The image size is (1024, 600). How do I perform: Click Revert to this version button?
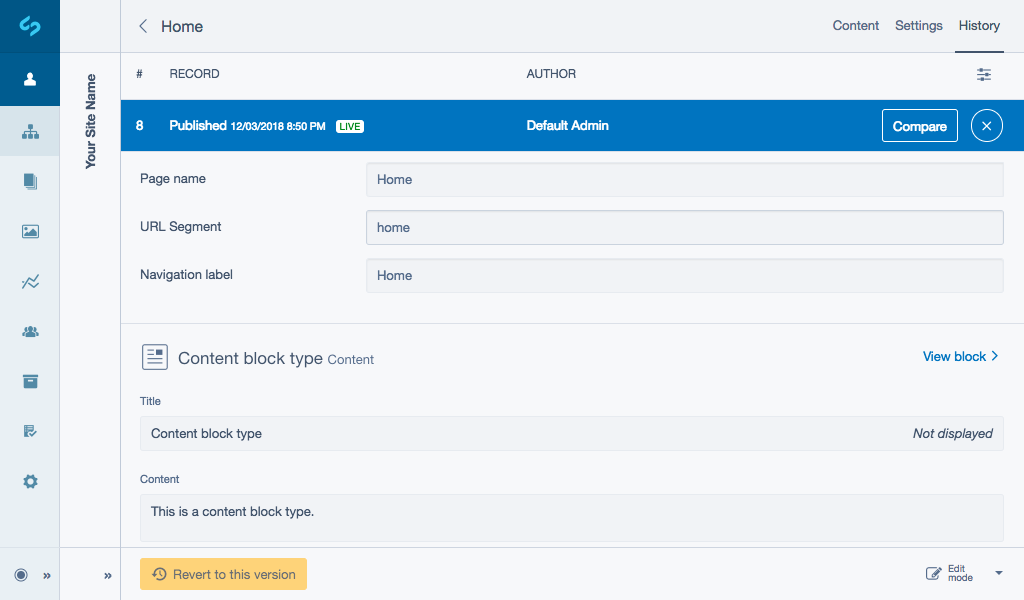223,574
